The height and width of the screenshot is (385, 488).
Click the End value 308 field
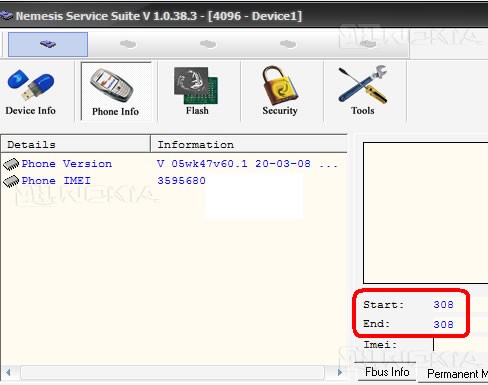point(443,324)
